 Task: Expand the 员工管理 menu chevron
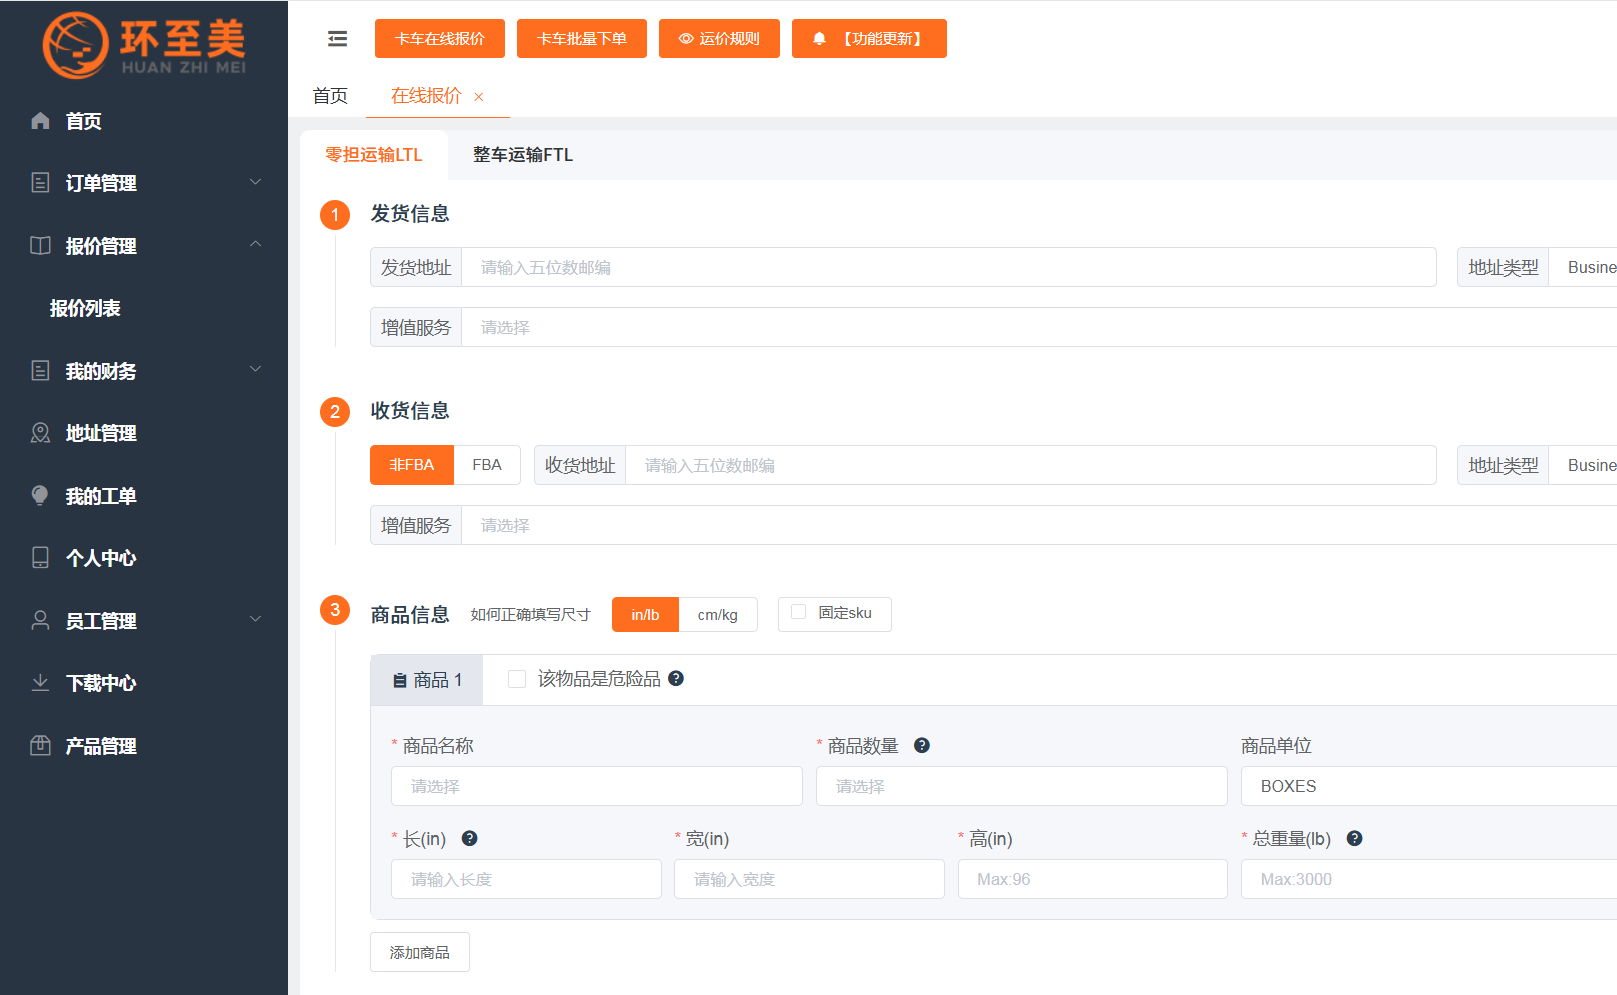click(x=255, y=619)
